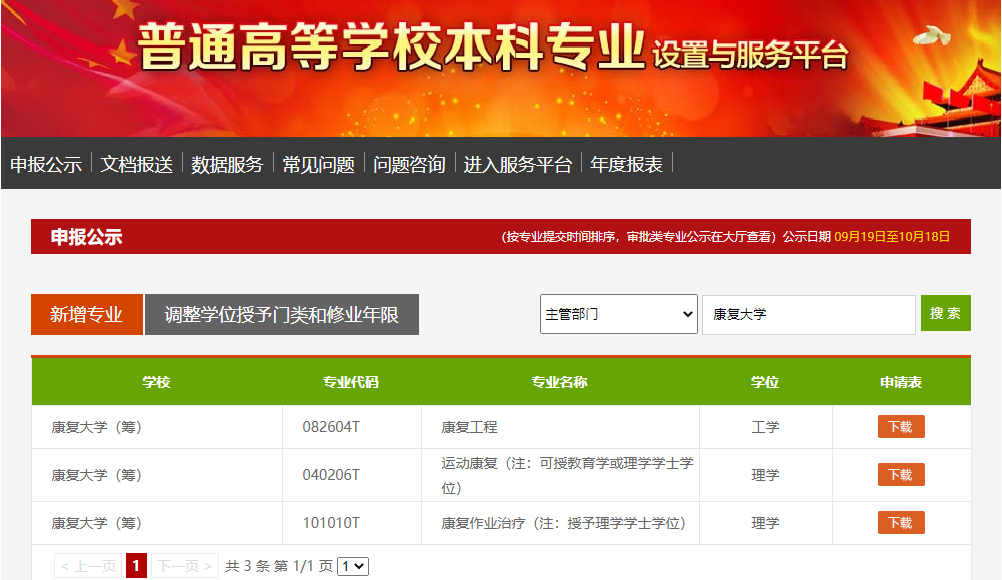The height and width of the screenshot is (580, 1002).
Task: Click the 申报公示 banner heading
Action: point(86,237)
